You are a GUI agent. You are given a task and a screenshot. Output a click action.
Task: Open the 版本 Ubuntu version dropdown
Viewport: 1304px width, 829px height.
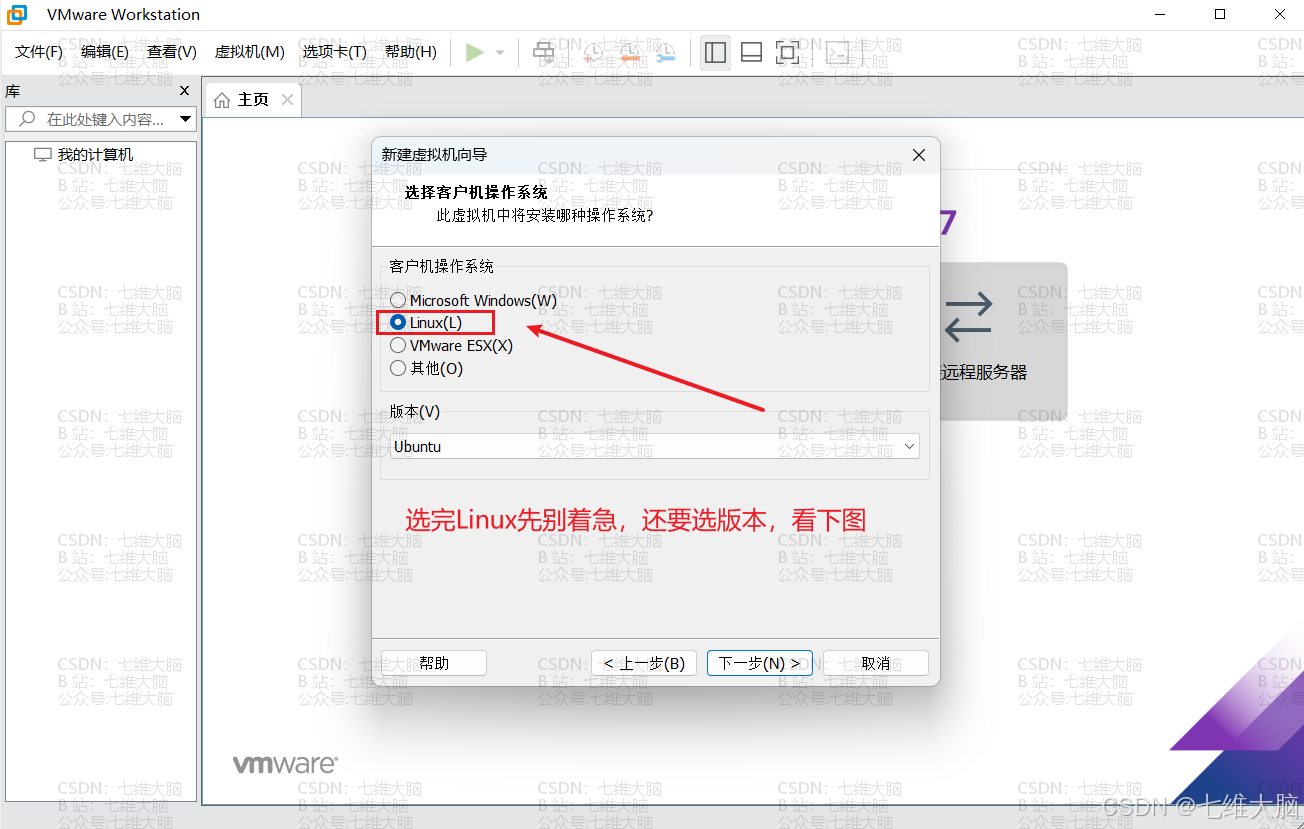pos(655,446)
